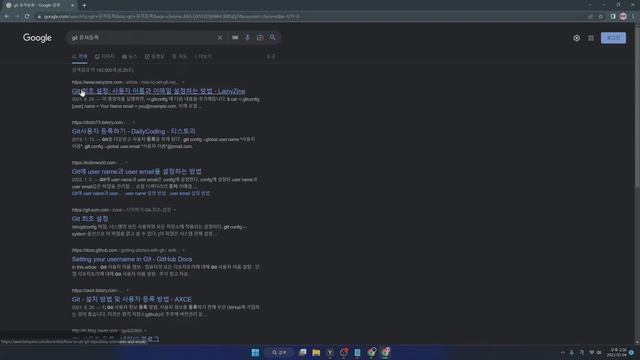The width and height of the screenshot is (640, 360).
Task: Select the All results tab
Action: (x=80, y=56)
